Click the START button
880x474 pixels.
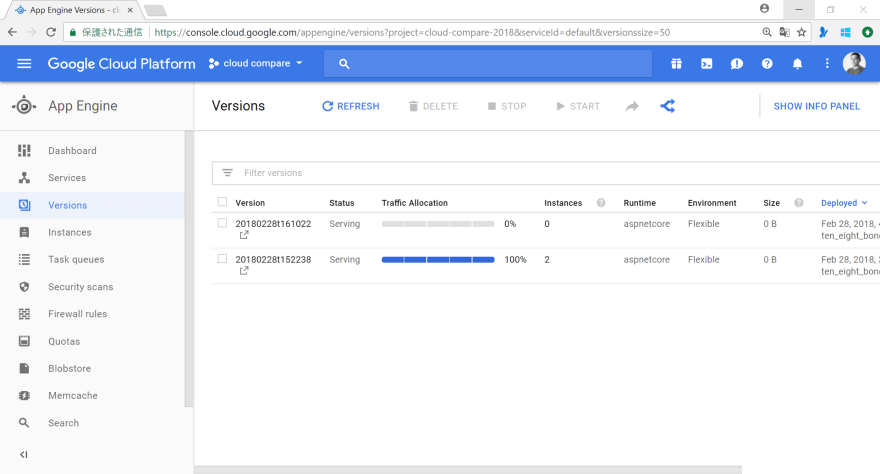tap(578, 106)
